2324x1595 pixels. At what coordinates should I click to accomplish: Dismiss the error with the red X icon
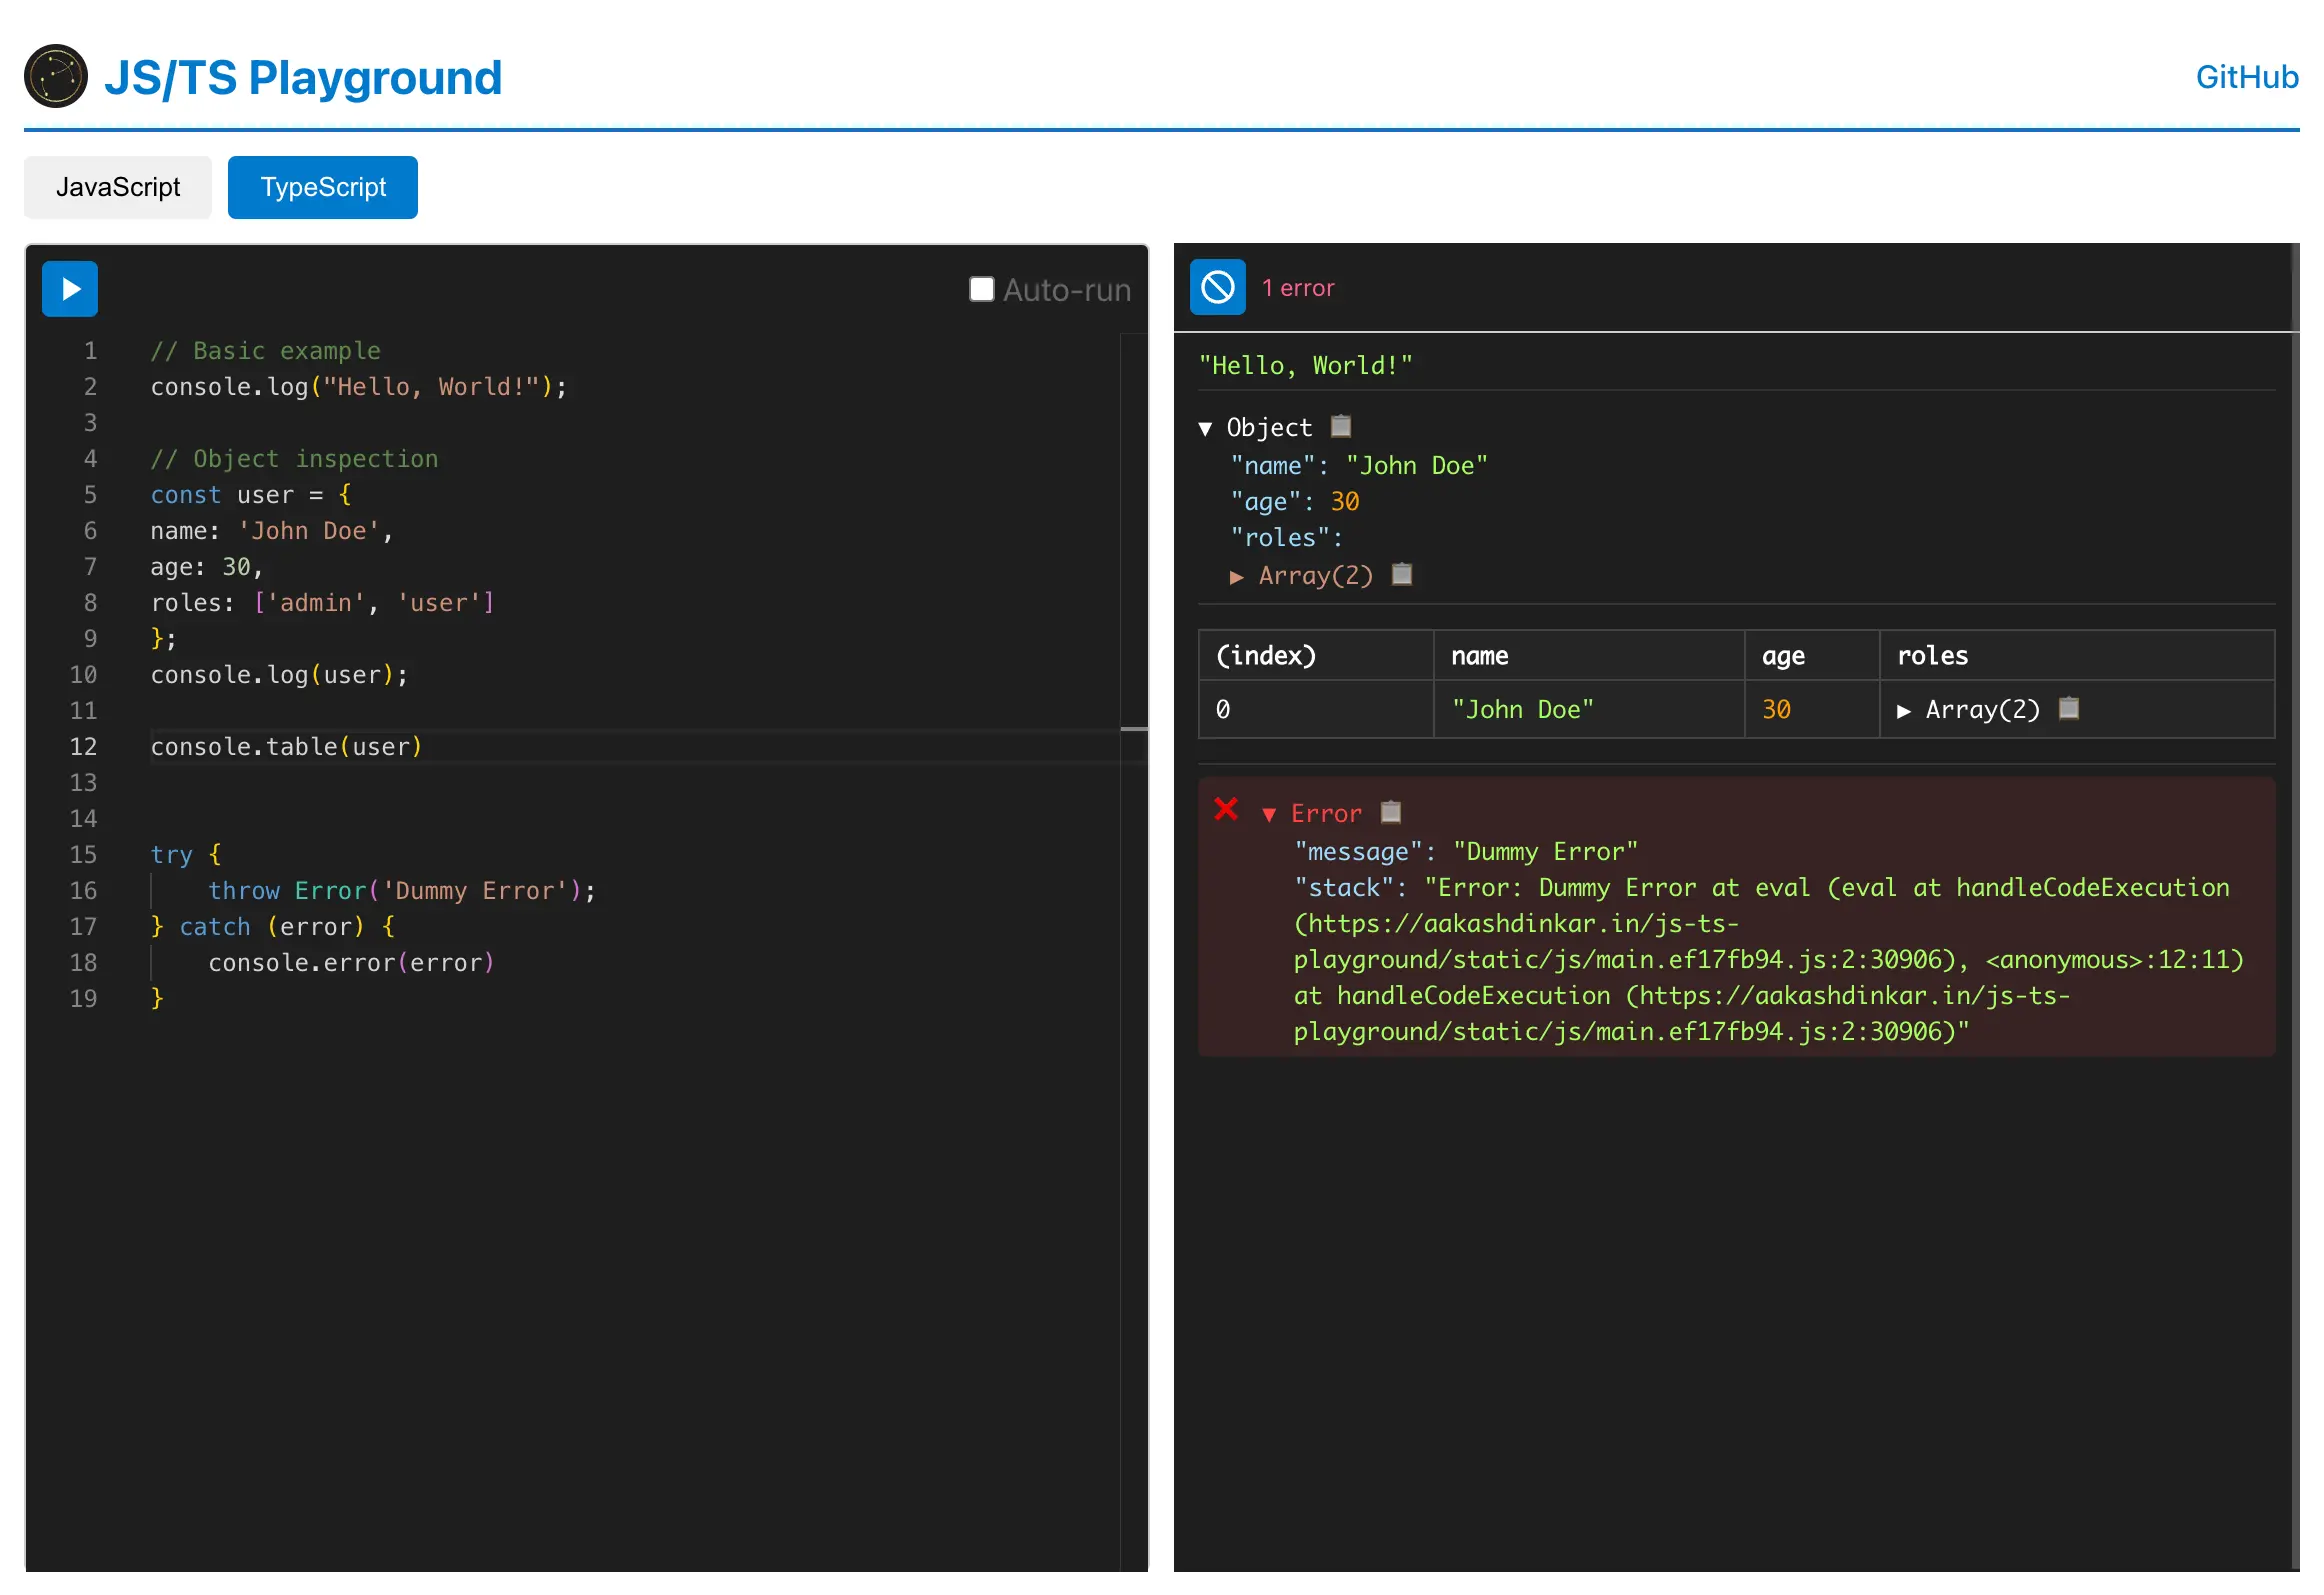click(1226, 811)
